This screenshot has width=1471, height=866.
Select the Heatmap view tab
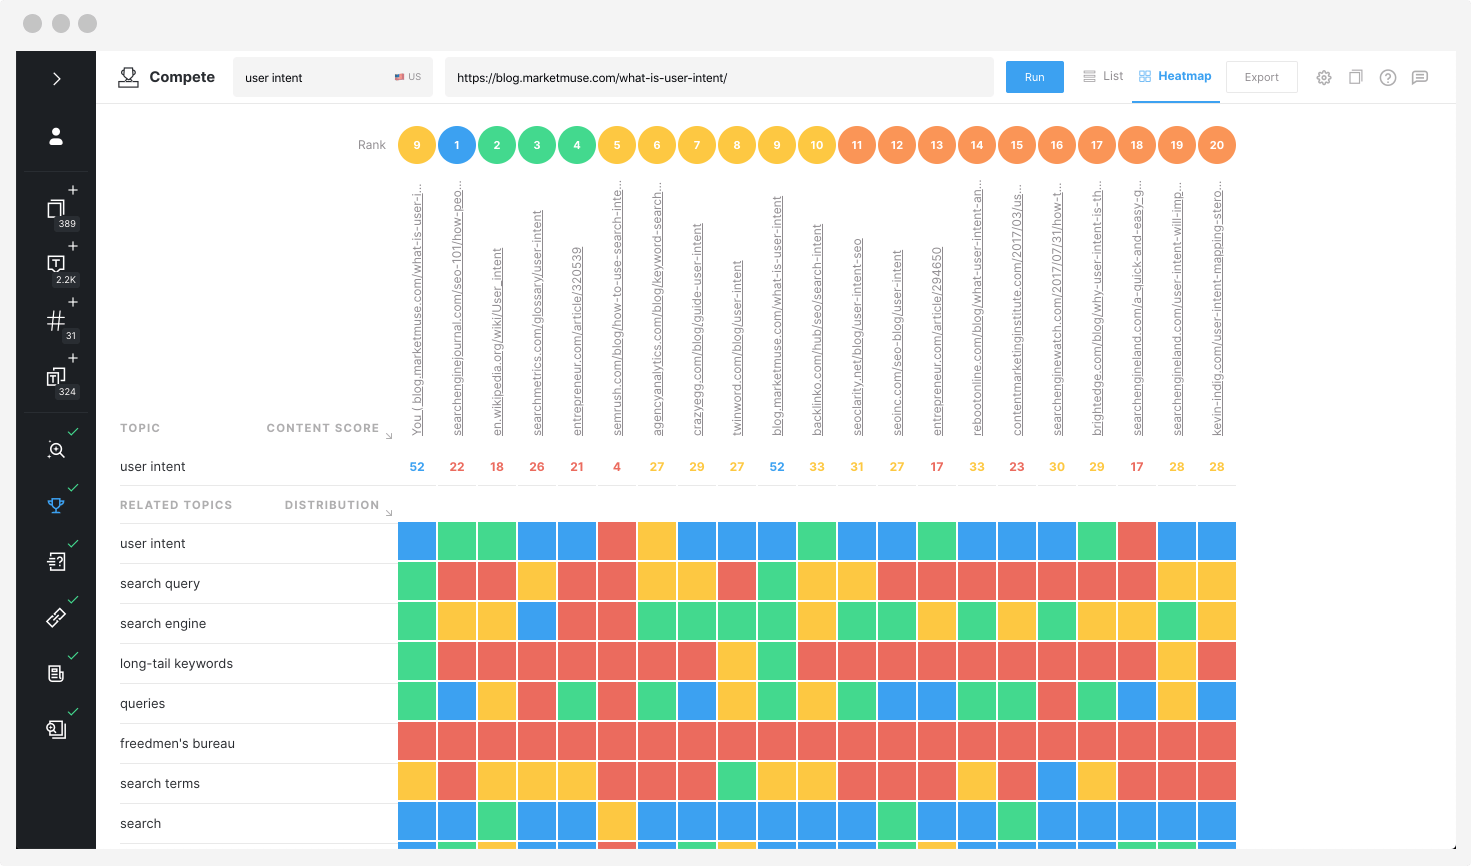coord(1175,75)
